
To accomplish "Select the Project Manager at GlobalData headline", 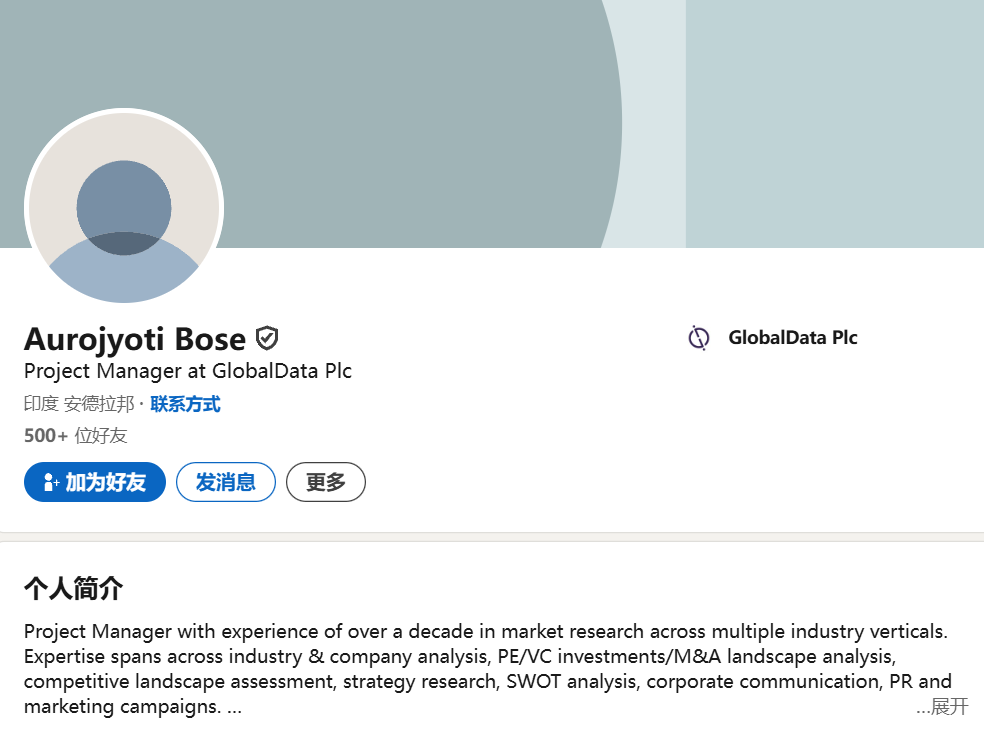I will (x=188, y=371).
